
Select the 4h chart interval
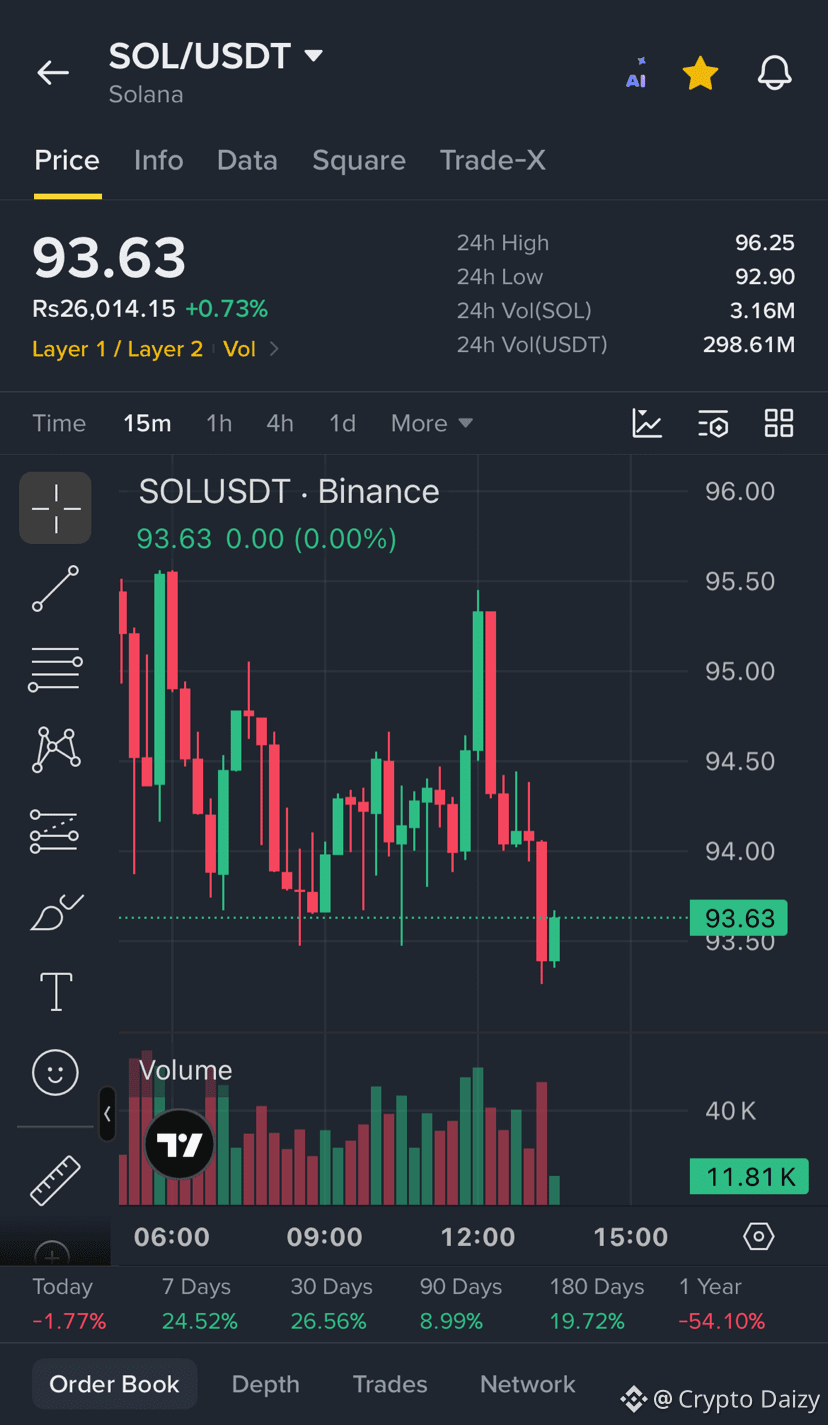(x=280, y=423)
